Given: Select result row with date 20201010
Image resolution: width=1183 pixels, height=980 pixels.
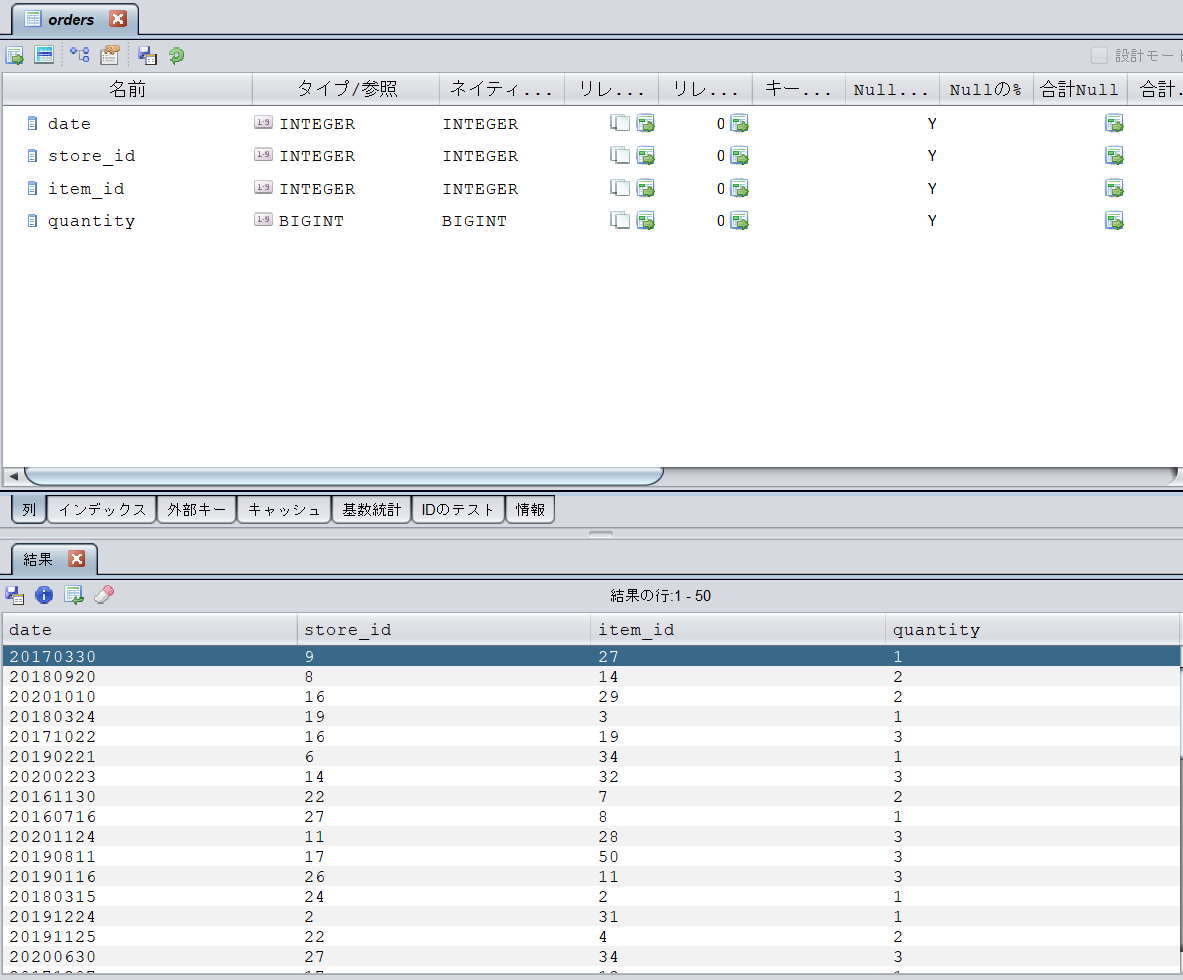Looking at the screenshot, I should pyautogui.click(x=592, y=696).
